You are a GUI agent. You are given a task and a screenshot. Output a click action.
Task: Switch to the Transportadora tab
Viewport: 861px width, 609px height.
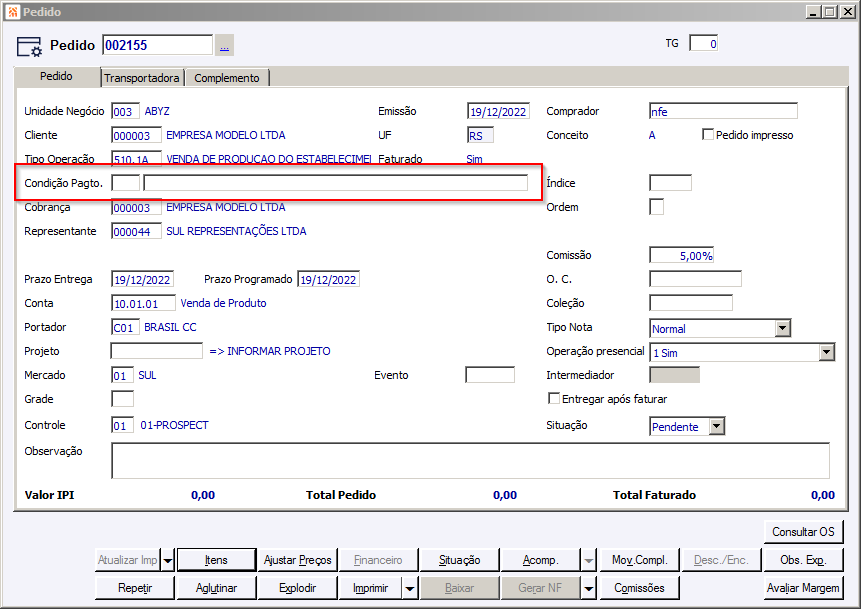pos(142,78)
